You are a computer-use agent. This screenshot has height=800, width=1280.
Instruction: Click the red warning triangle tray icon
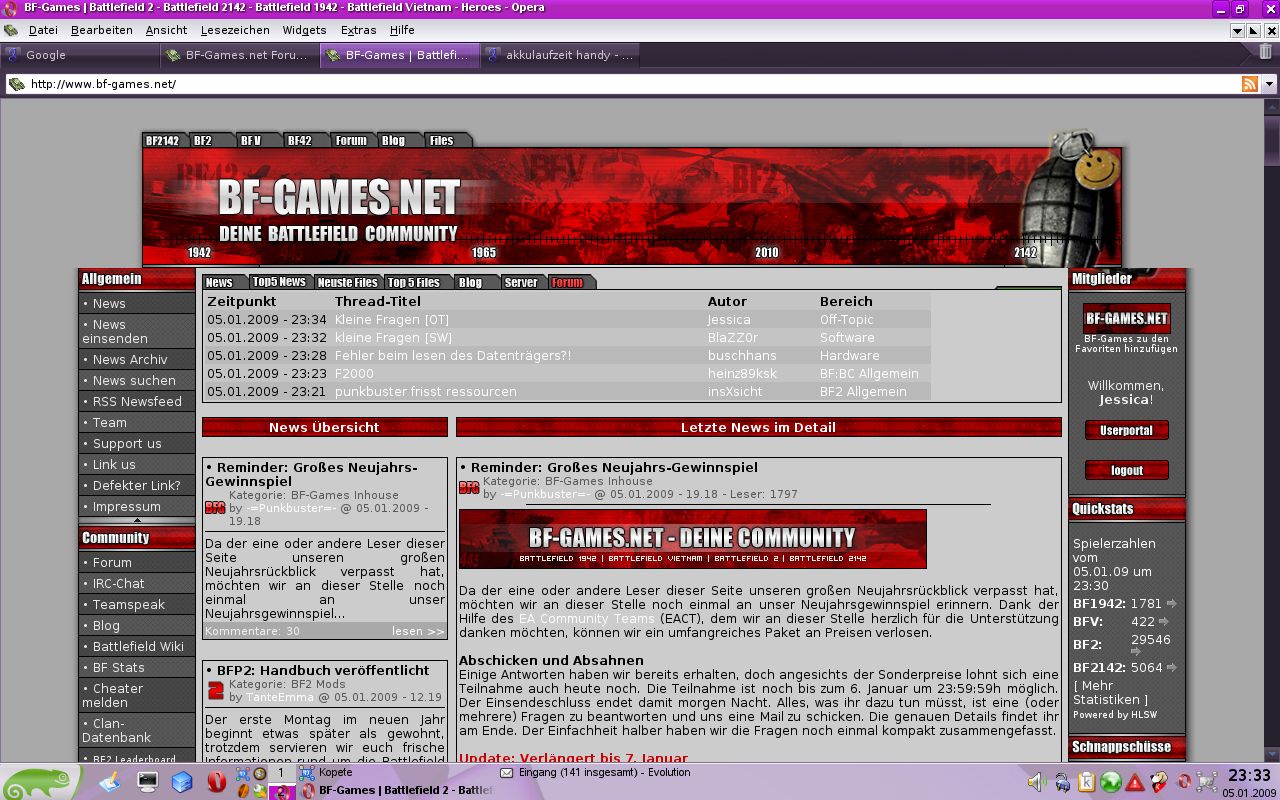(1135, 781)
